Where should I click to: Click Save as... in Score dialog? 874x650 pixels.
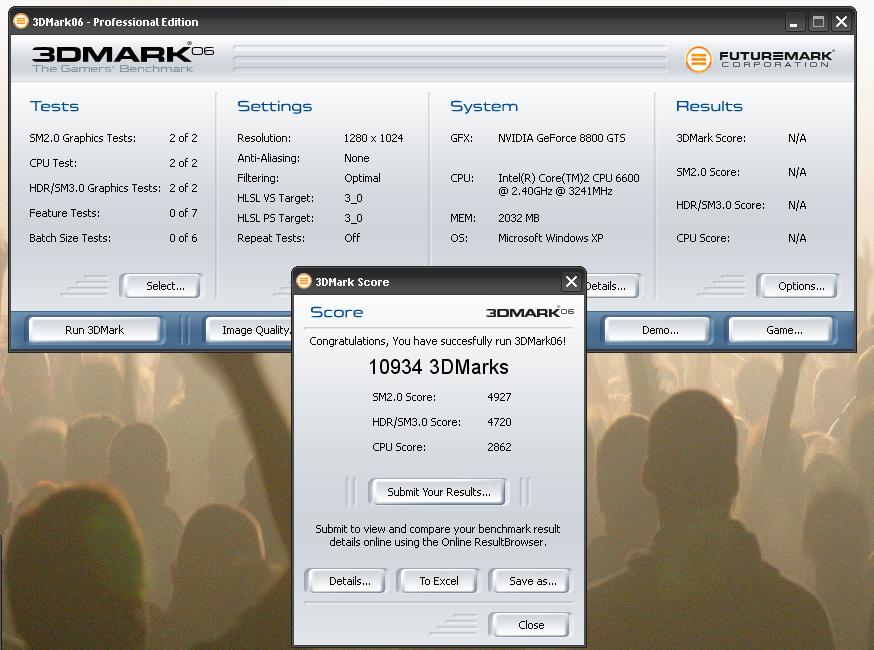pyautogui.click(x=530, y=581)
